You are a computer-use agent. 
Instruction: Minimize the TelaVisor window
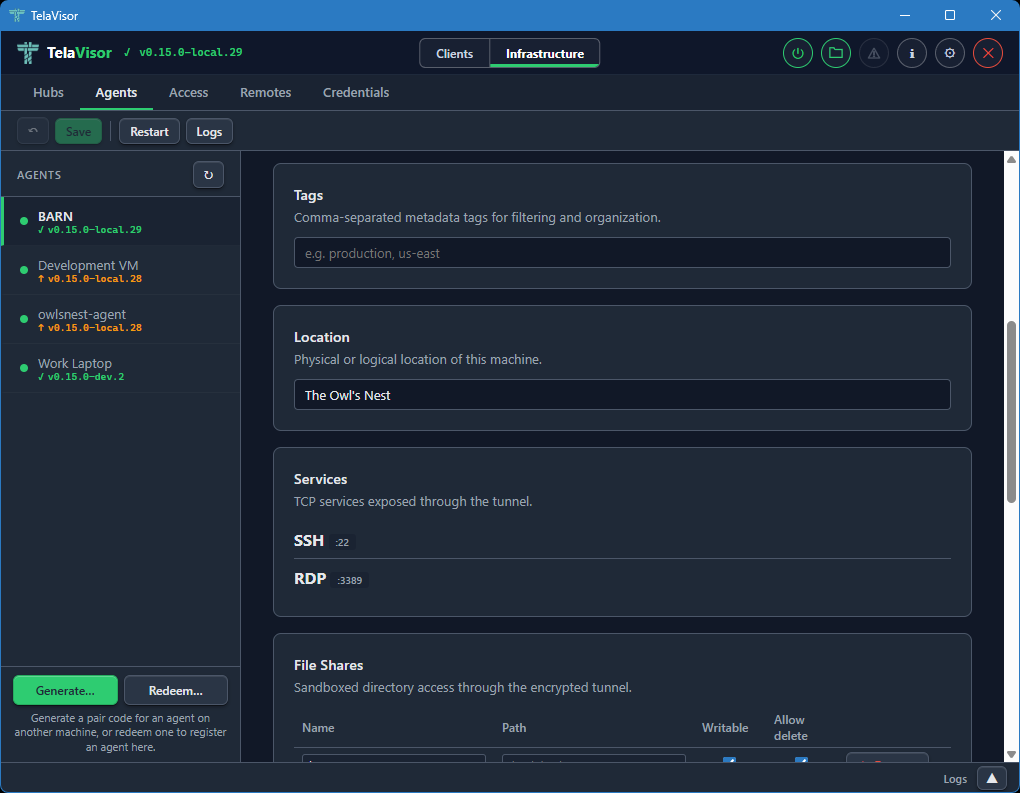tap(904, 15)
